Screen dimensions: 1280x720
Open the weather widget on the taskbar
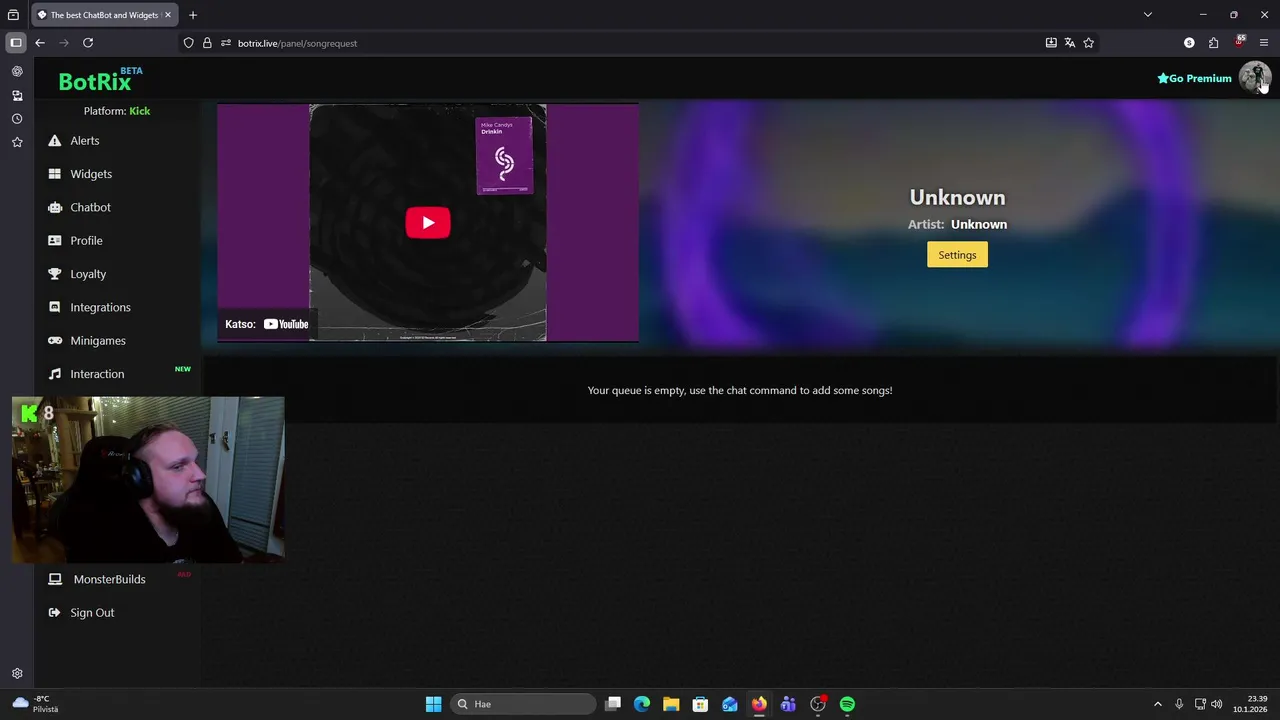coord(36,704)
